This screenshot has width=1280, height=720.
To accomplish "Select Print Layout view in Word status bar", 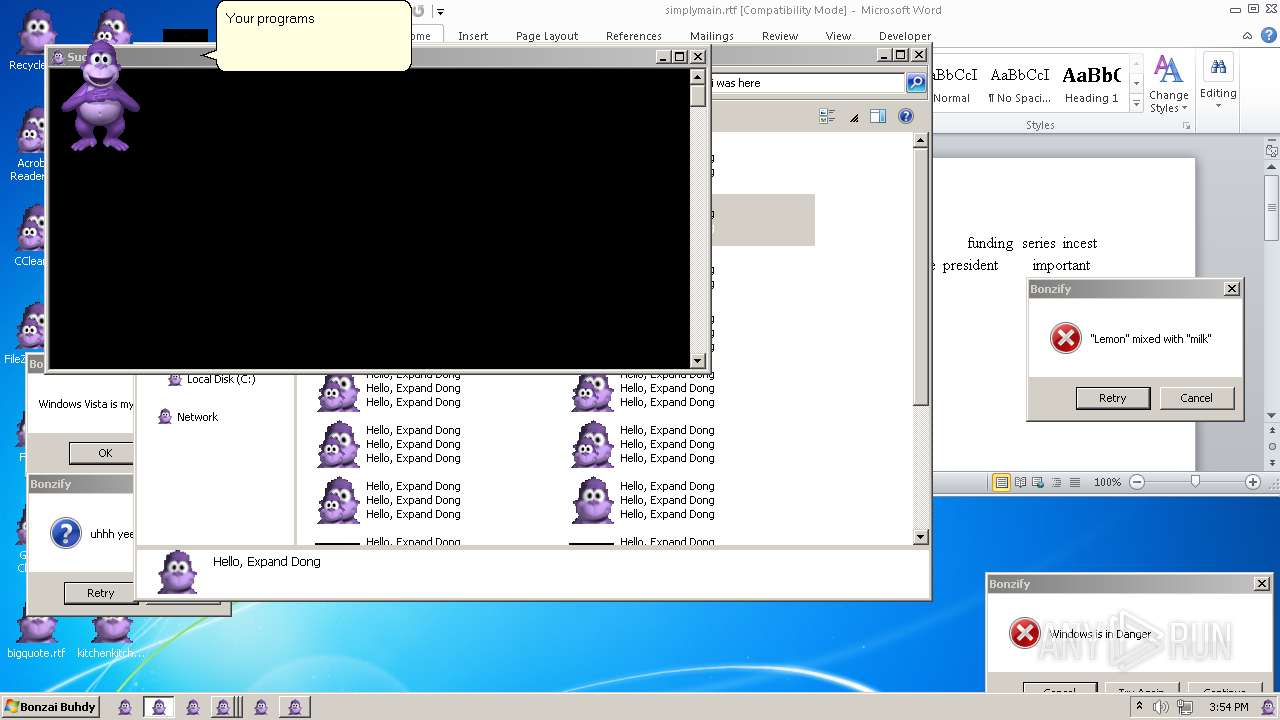I will [x=1001, y=482].
